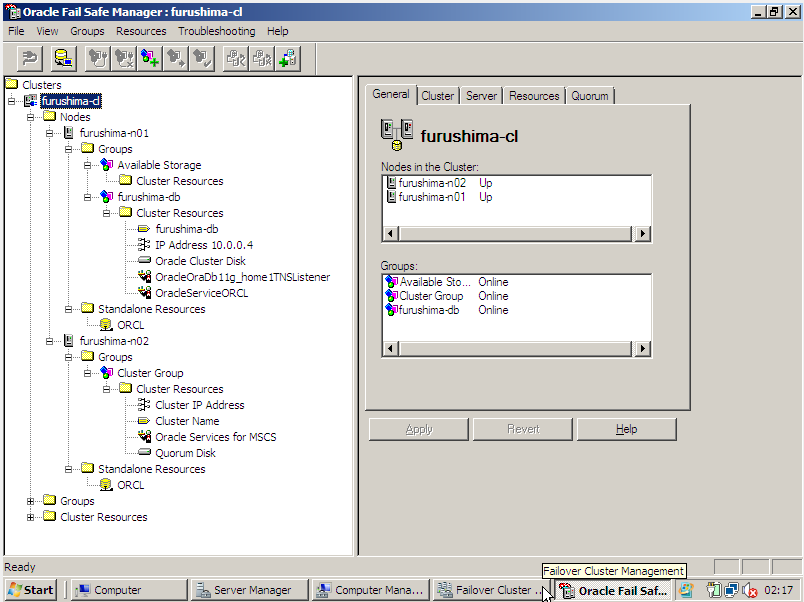The width and height of the screenshot is (804, 602).
Task: Click the Cluster Group icon in Groups list
Action: tap(392, 296)
